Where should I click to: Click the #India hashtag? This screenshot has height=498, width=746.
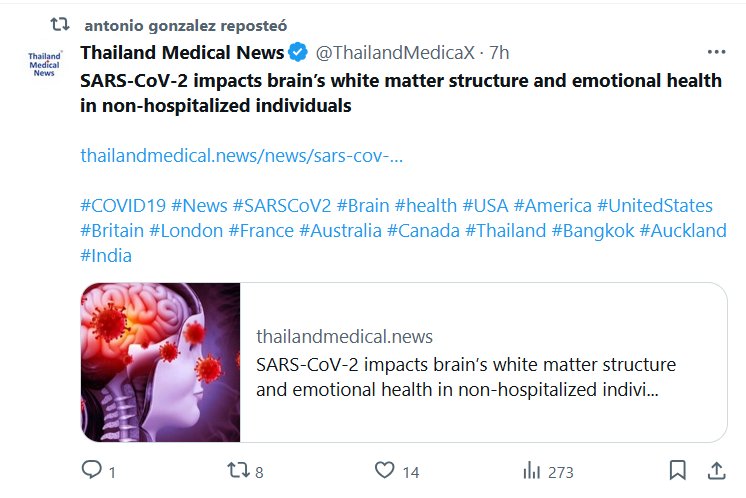pos(106,256)
